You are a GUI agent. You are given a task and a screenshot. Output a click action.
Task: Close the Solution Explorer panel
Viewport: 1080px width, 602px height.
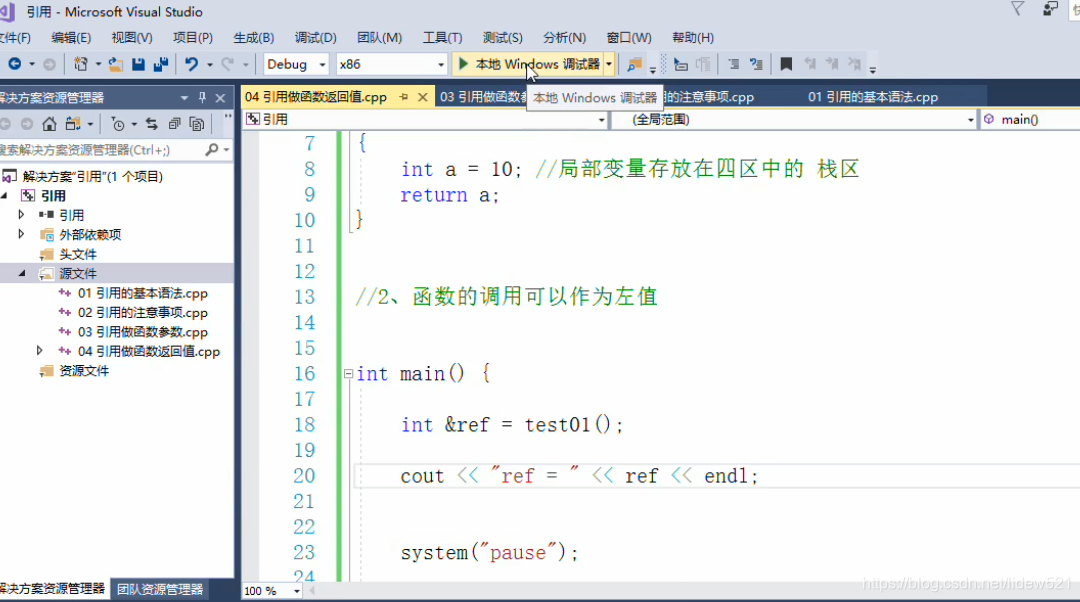(220, 98)
